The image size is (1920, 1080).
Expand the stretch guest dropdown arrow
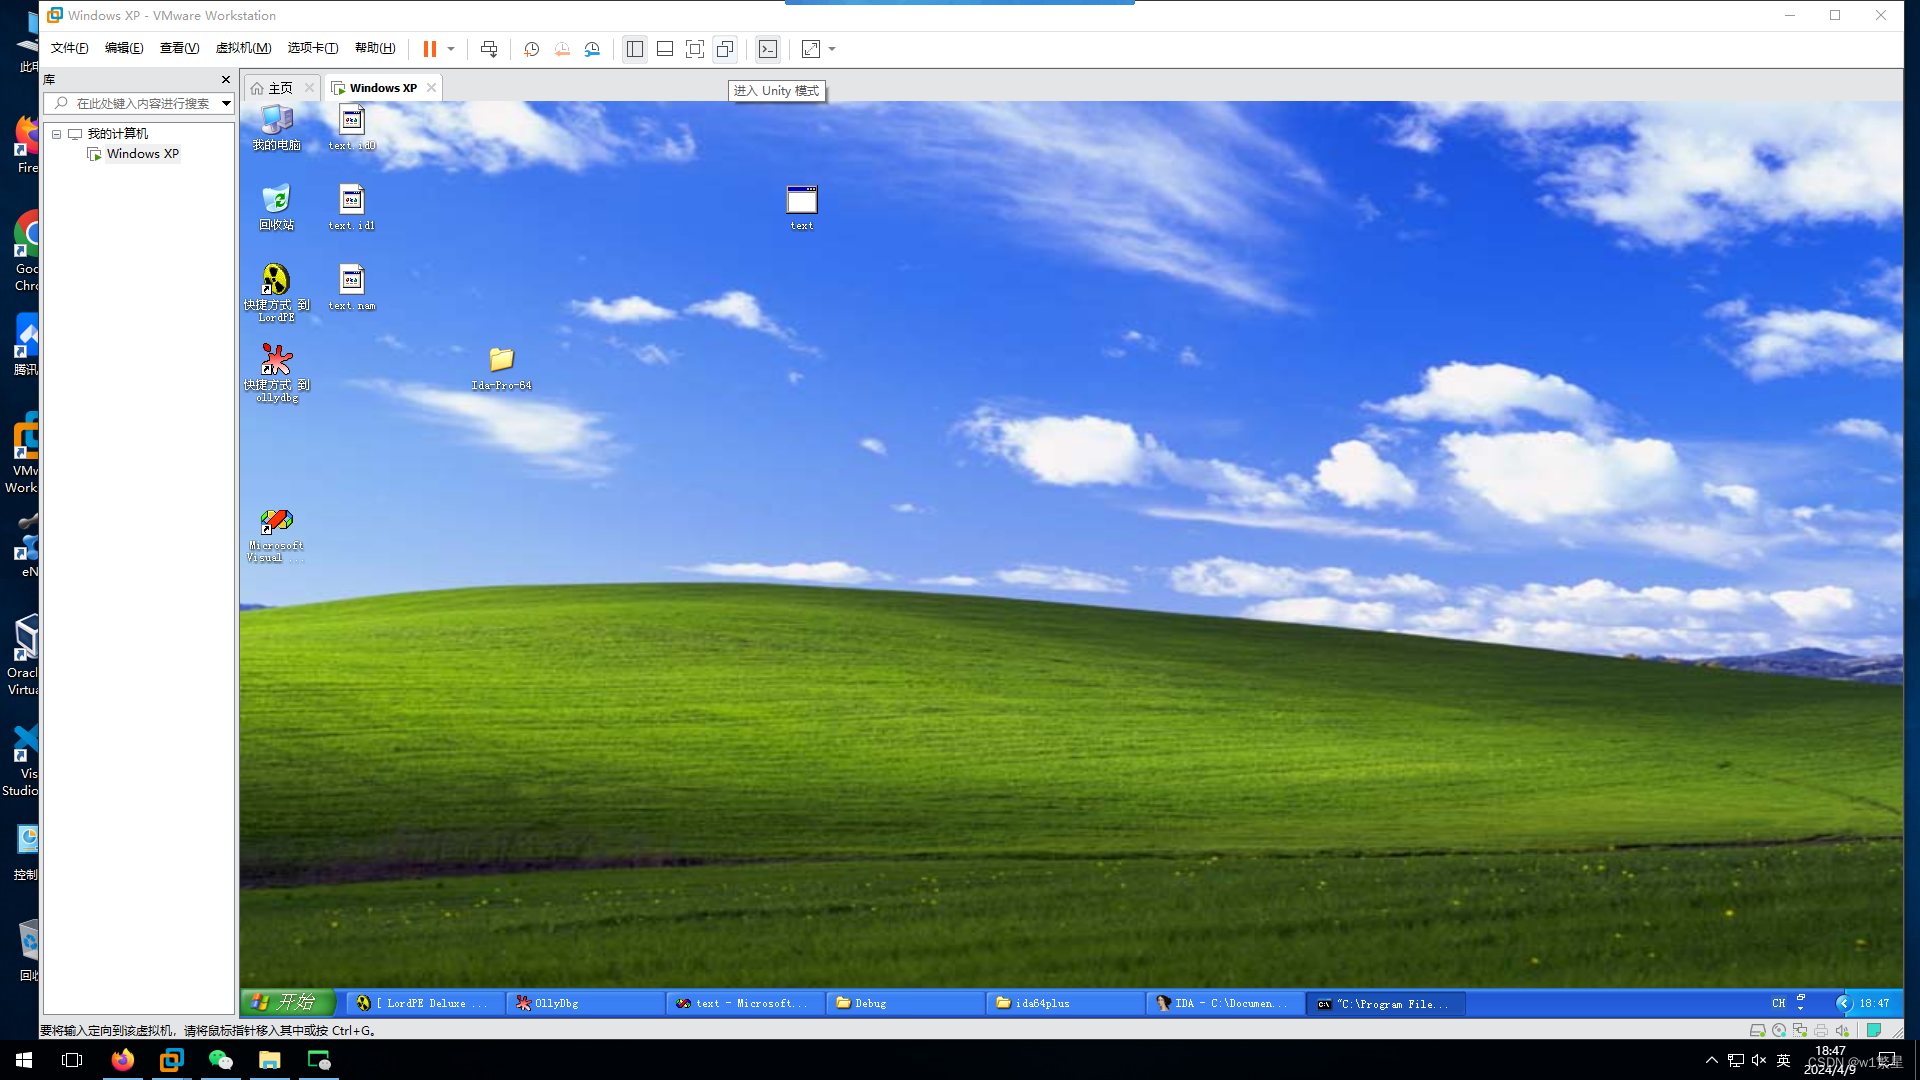click(832, 49)
